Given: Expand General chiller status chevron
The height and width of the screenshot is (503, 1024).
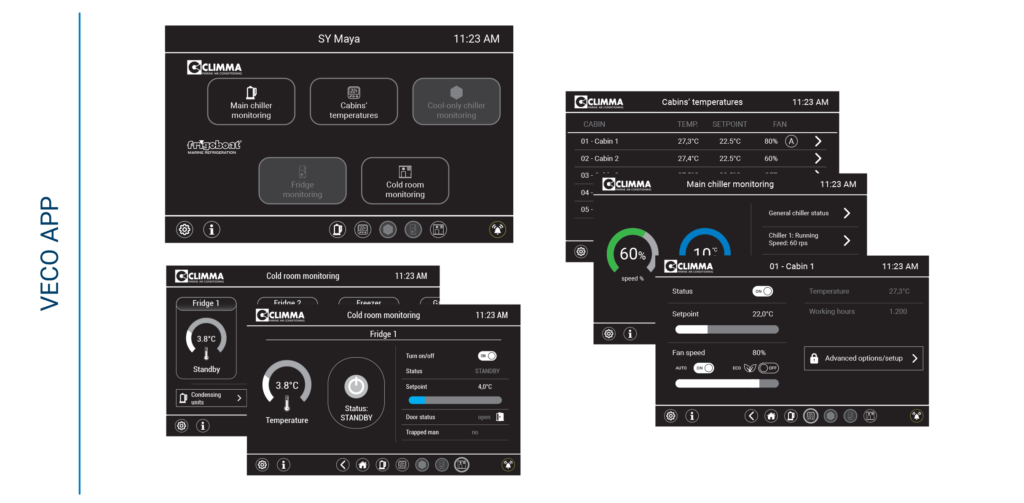Looking at the screenshot, I should click(846, 213).
